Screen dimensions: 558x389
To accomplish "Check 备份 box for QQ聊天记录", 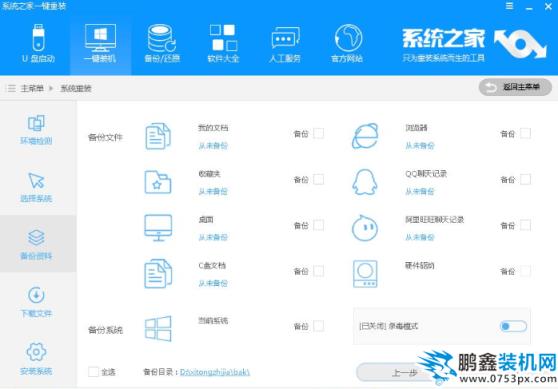I will tap(526, 179).
